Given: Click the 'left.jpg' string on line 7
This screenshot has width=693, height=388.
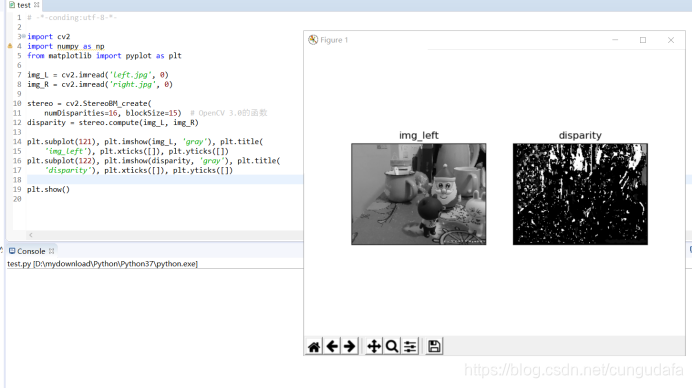Looking at the screenshot, I should (131, 75).
